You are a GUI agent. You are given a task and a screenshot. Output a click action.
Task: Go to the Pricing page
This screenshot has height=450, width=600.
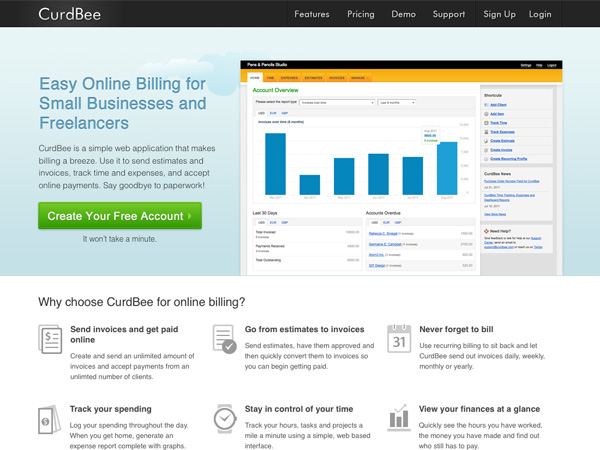click(x=360, y=14)
